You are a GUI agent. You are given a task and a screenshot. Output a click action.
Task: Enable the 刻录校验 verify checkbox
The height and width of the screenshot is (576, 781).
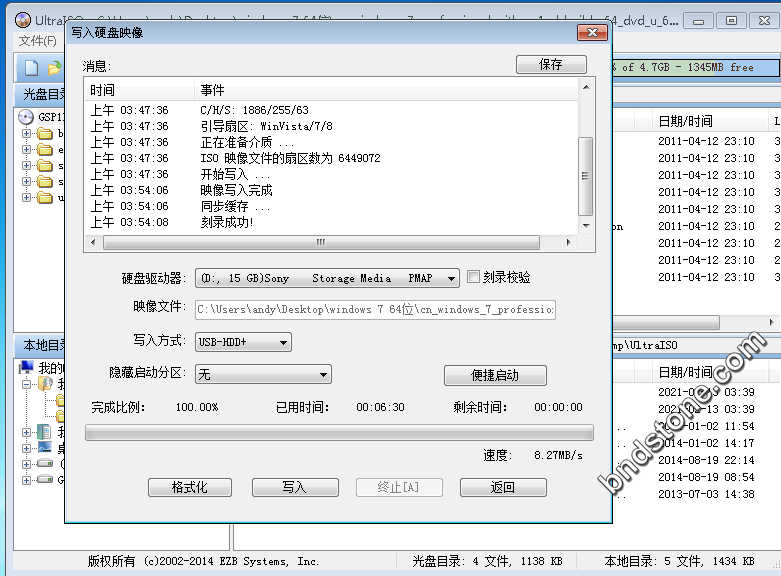(x=473, y=277)
